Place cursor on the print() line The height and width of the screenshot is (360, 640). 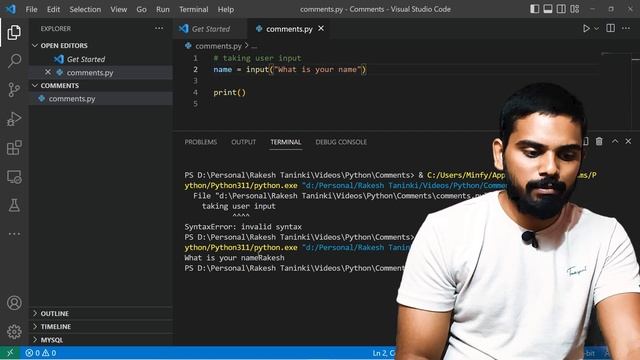[229, 92]
